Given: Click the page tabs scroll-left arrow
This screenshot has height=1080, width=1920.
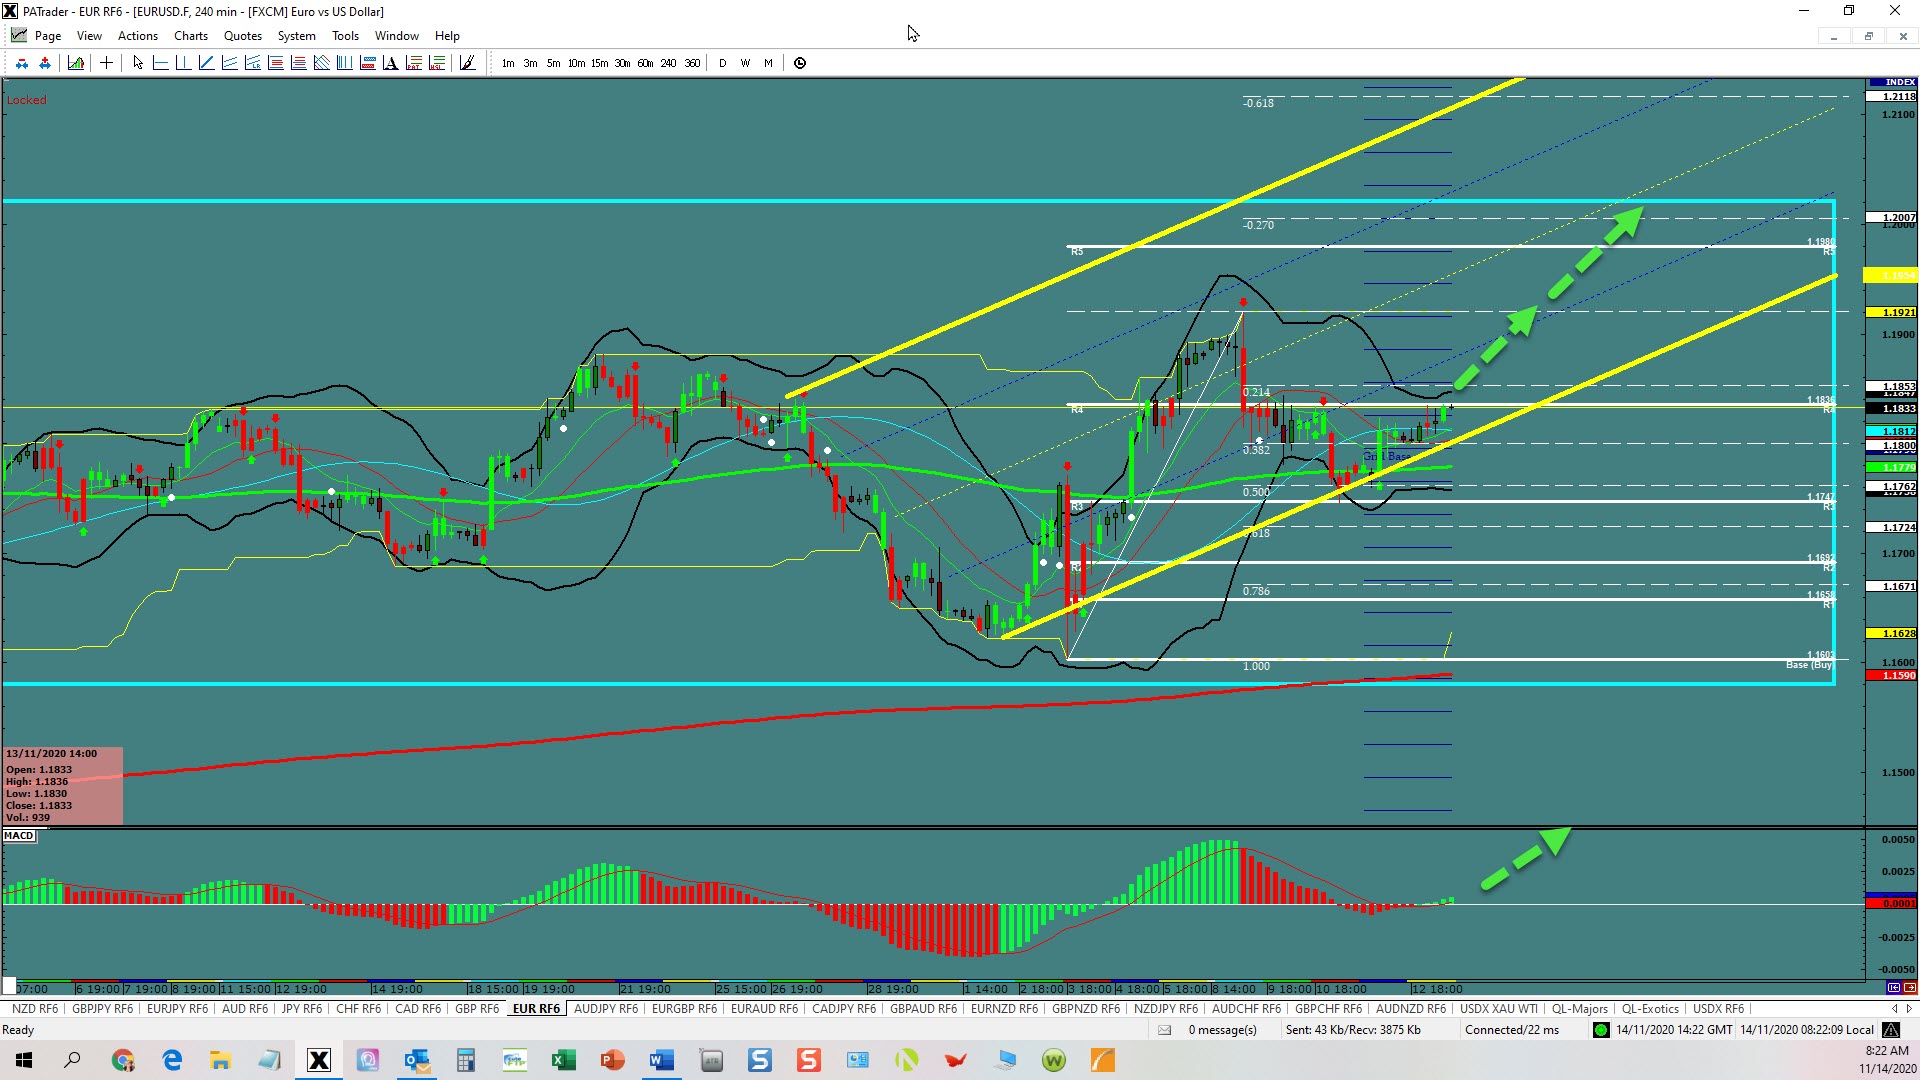Looking at the screenshot, I should click(1894, 1009).
